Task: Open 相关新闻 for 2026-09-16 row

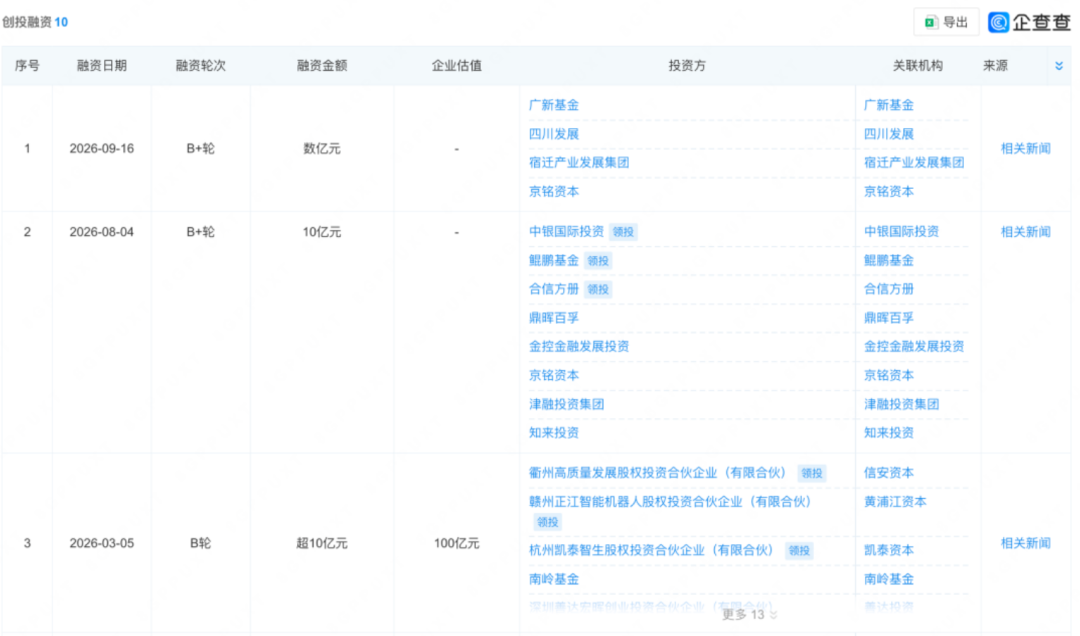Action: (1025, 148)
